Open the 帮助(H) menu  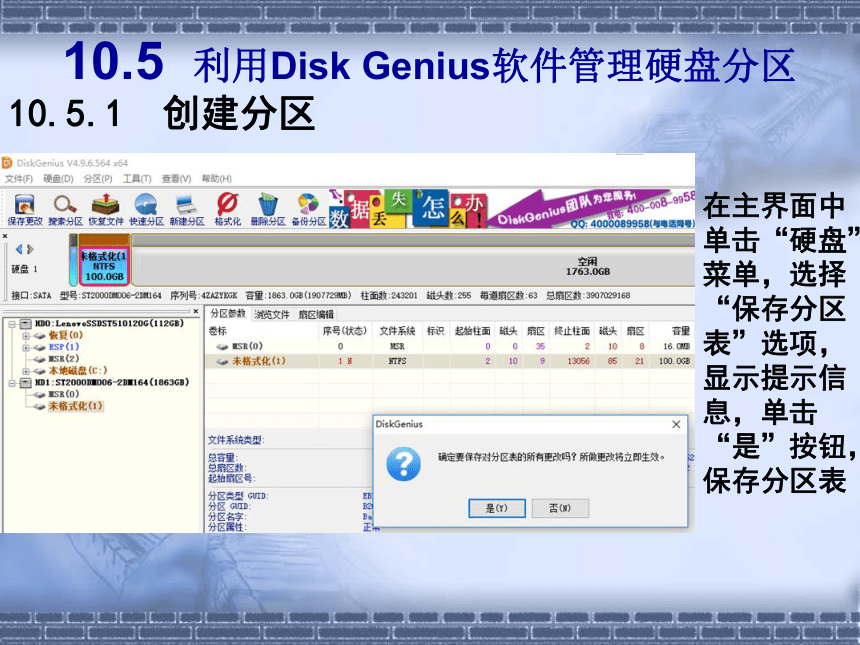(x=216, y=179)
